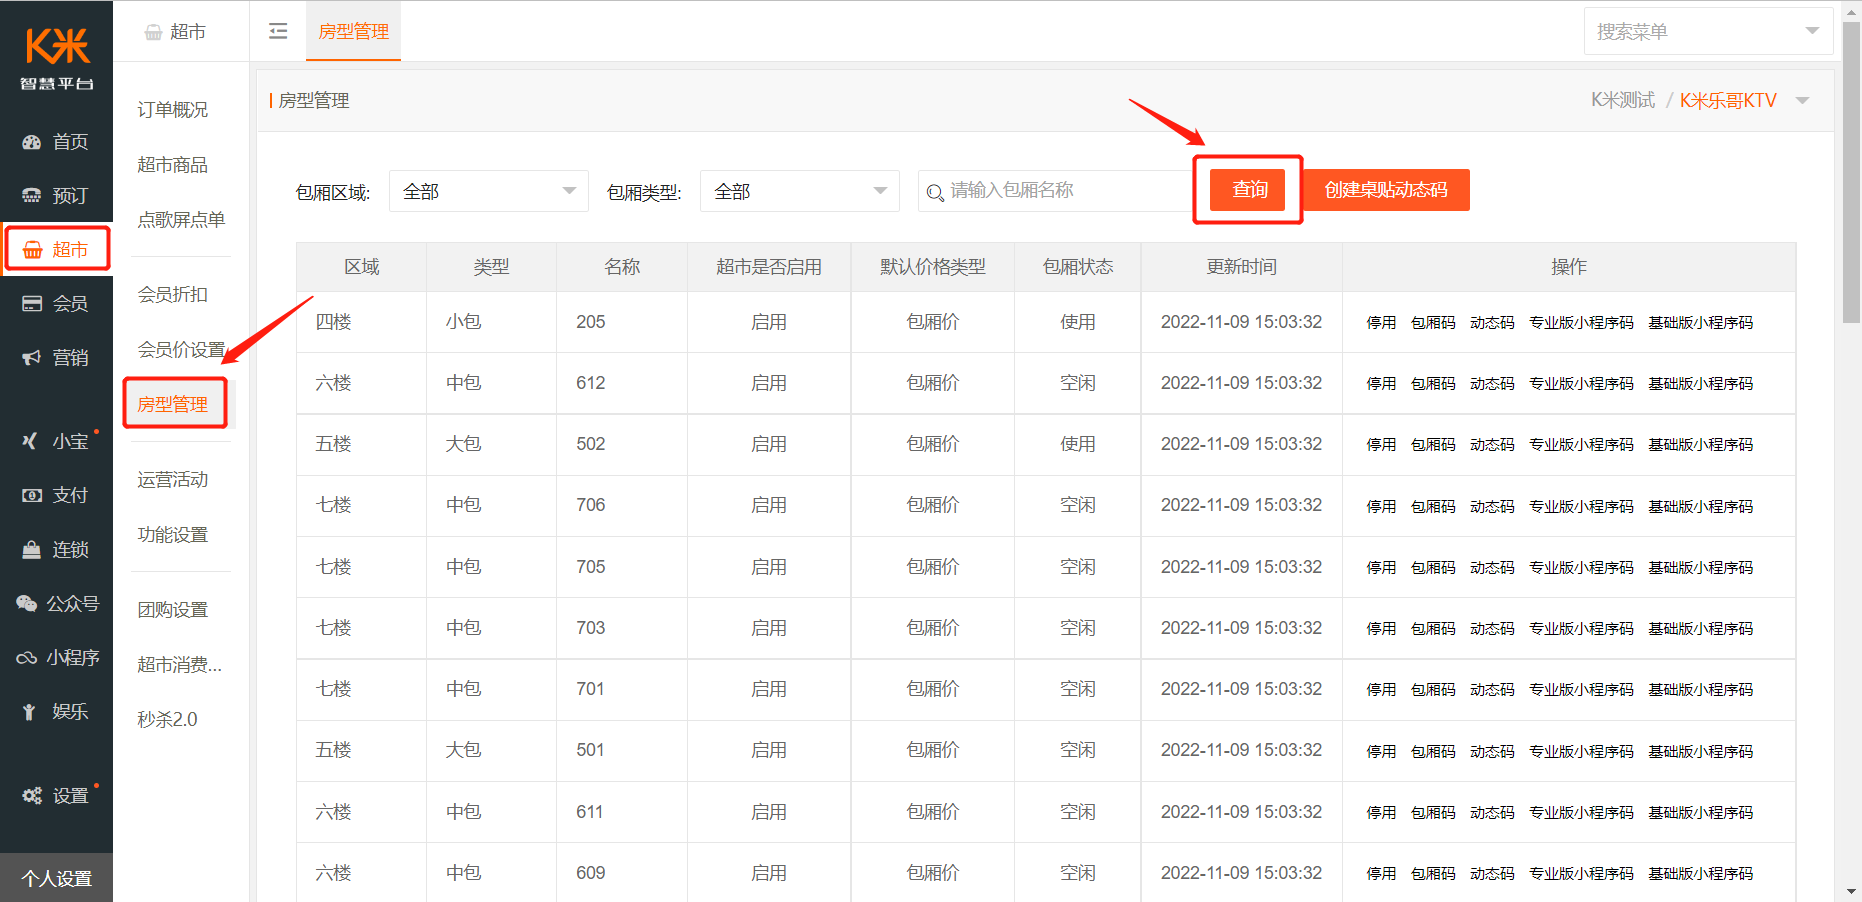Click 停用 for room 205
Image resolution: width=1862 pixels, height=902 pixels.
(x=1381, y=323)
